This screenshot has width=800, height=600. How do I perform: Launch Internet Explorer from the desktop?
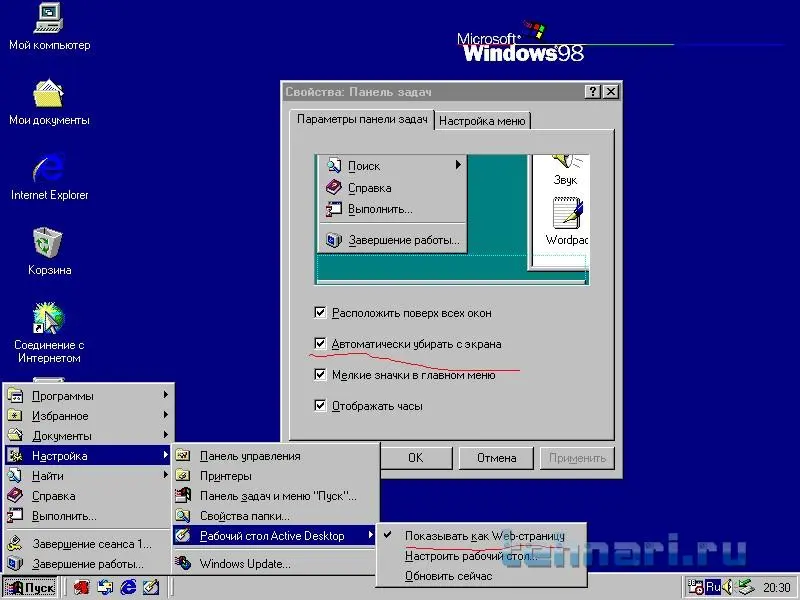click(49, 177)
